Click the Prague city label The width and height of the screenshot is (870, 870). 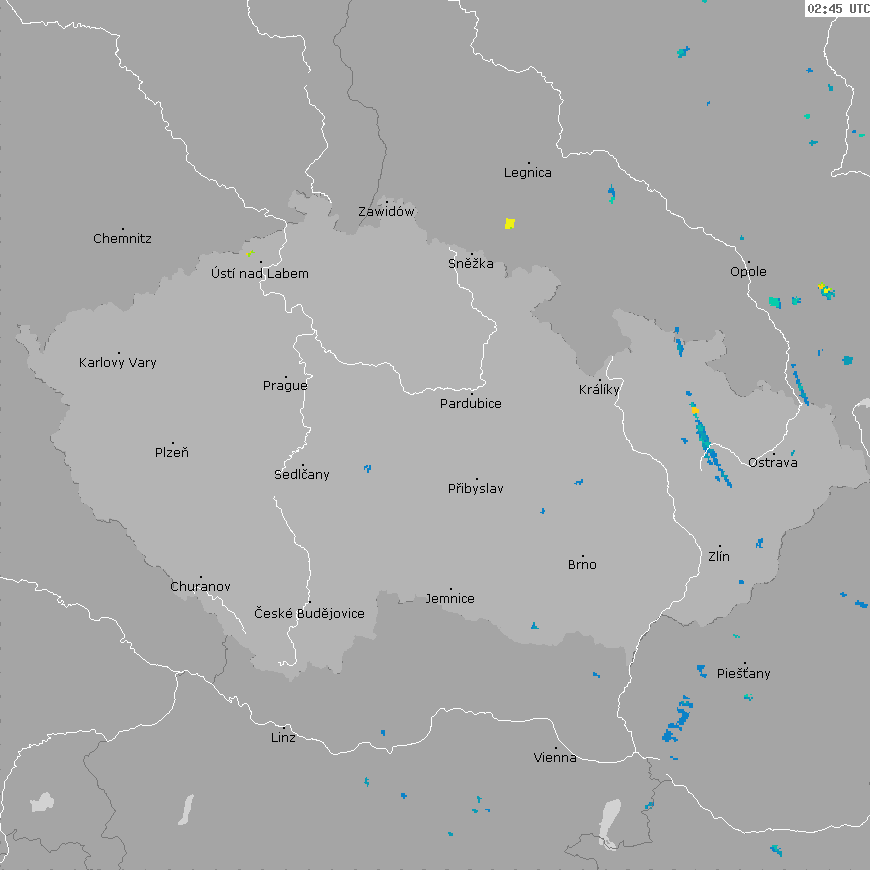[x=285, y=386]
